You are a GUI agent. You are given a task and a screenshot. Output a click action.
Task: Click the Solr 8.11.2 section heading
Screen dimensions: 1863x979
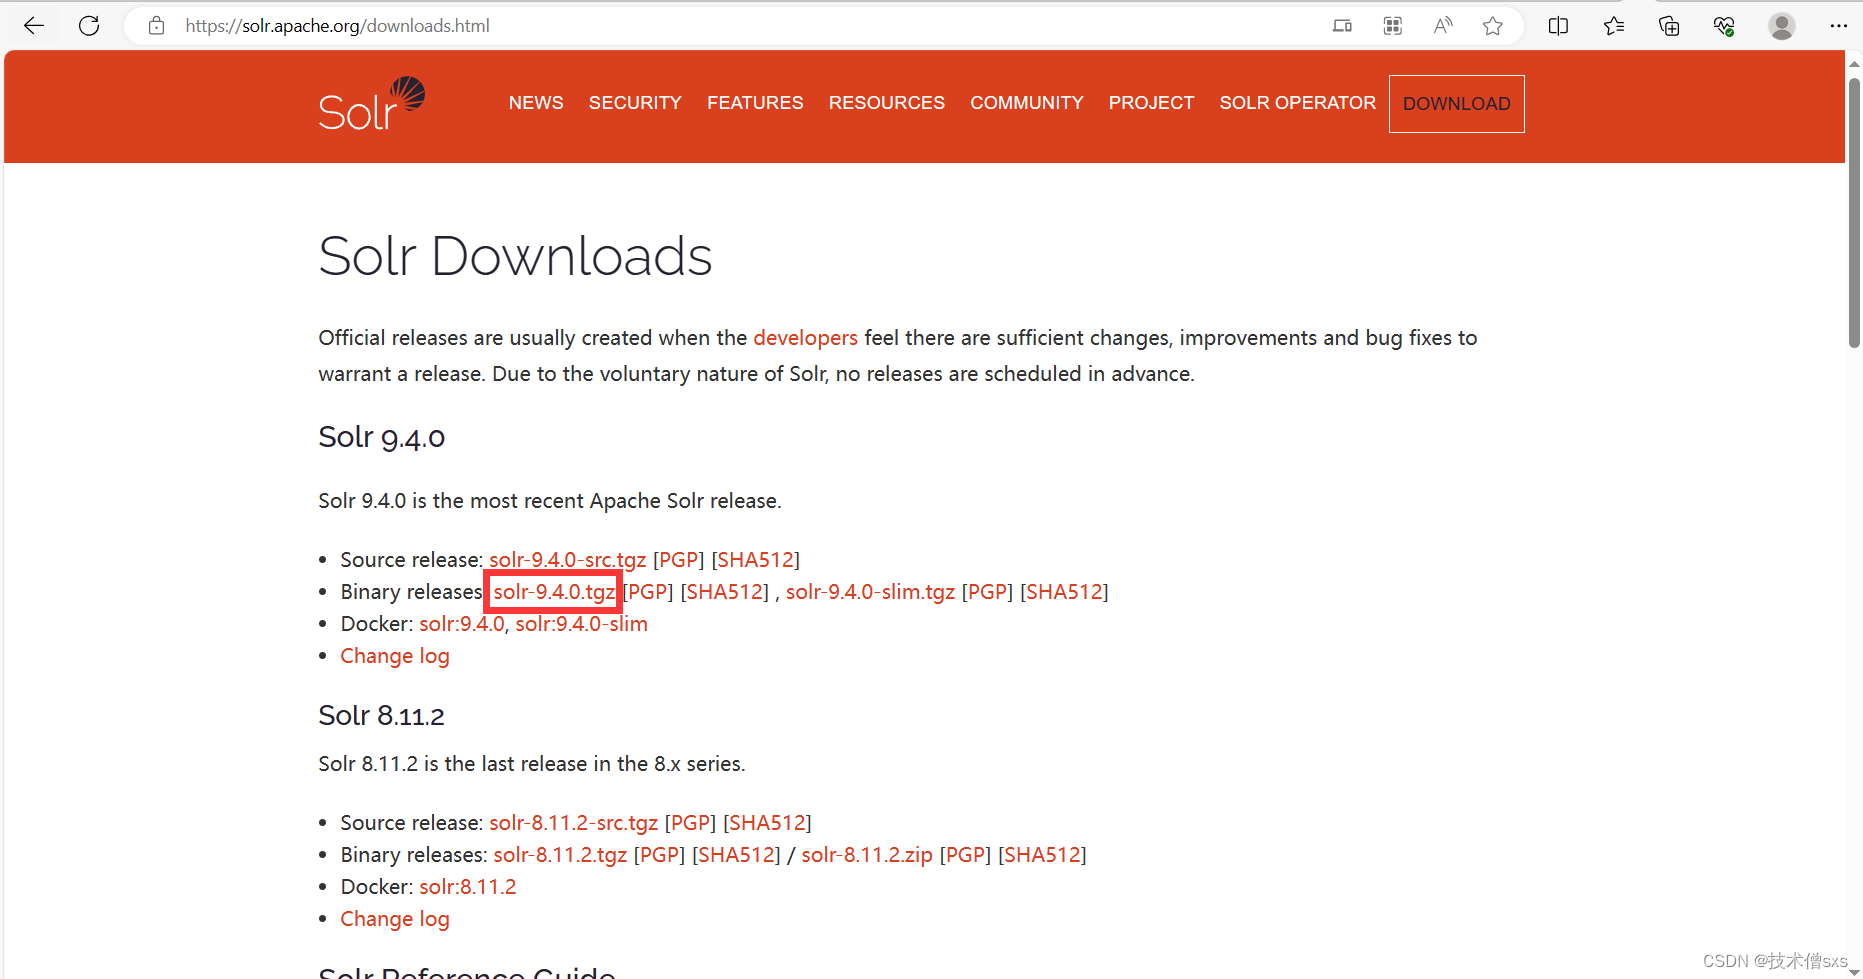(x=381, y=716)
